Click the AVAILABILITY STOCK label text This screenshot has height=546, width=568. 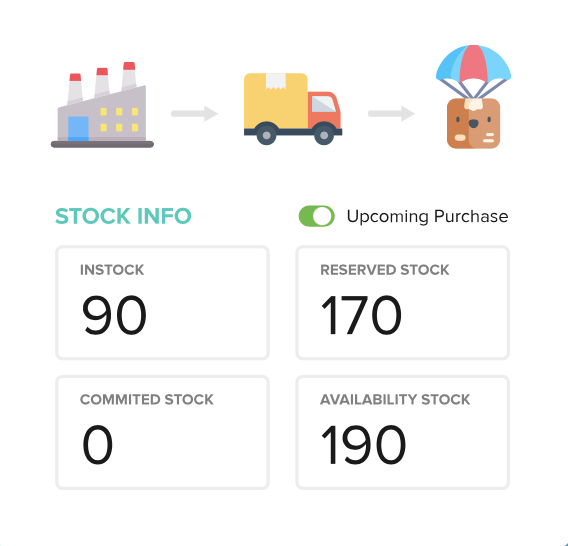(x=395, y=400)
